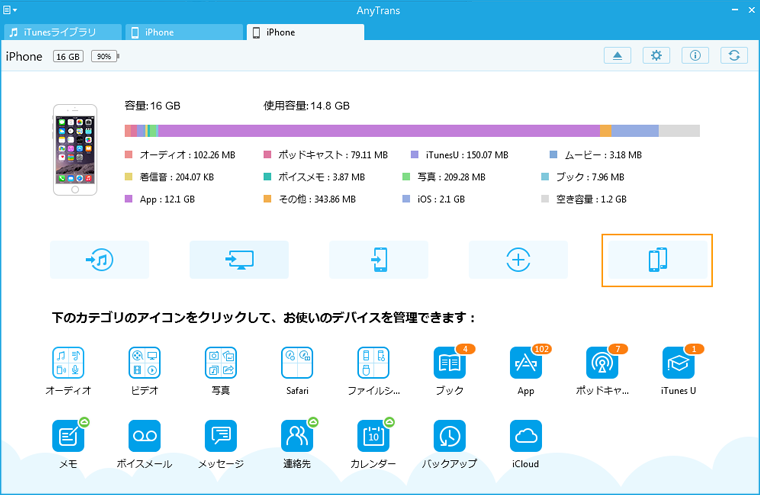The width and height of the screenshot is (760, 495).
Task: Open the バックアップ backup icon
Action: point(450,436)
